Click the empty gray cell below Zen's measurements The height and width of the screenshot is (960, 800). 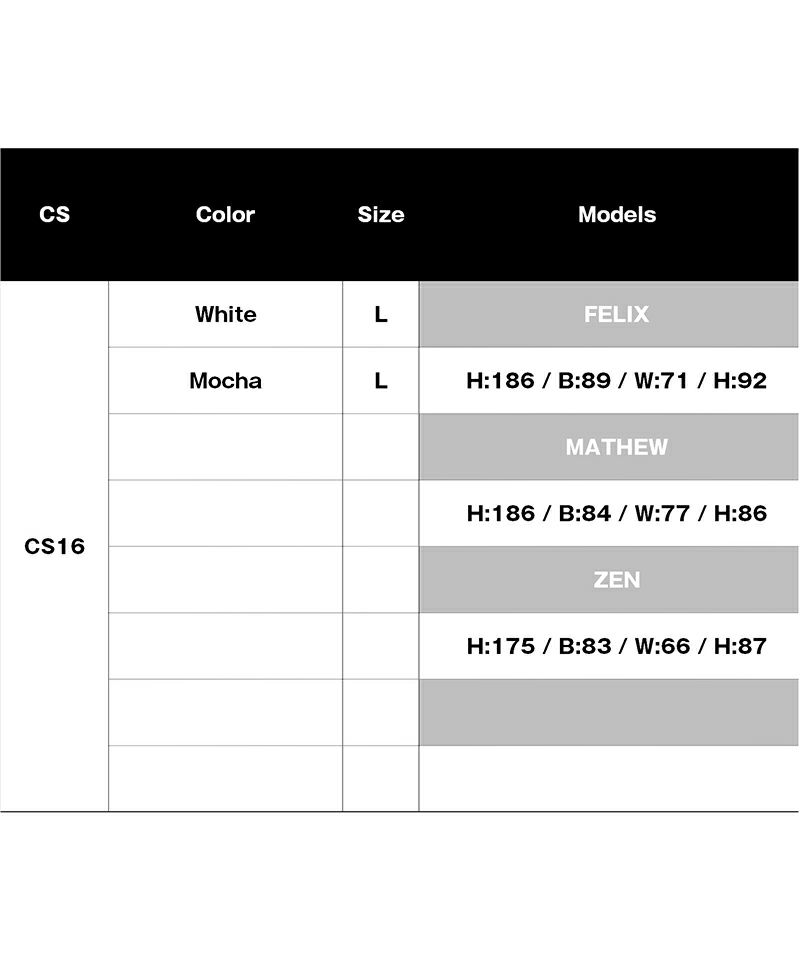point(608,712)
